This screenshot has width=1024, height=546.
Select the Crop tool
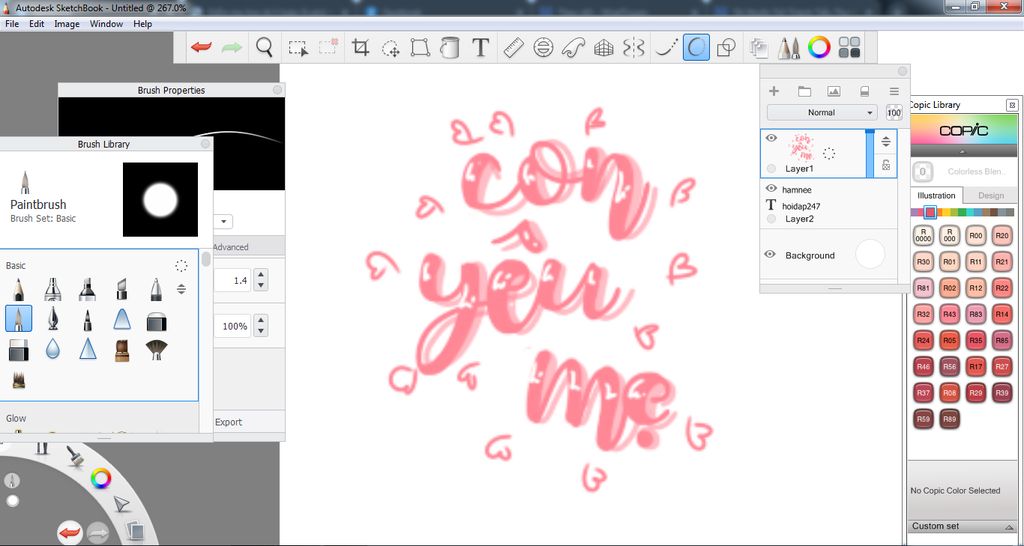360,48
